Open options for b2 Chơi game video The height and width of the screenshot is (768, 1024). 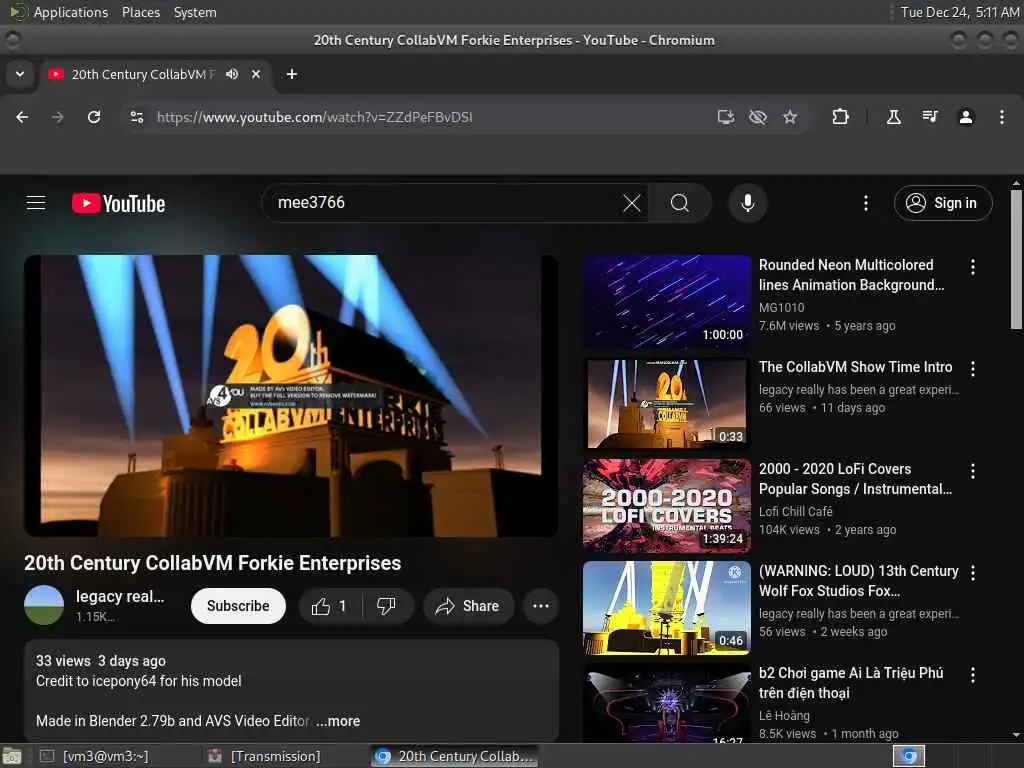tap(973, 675)
